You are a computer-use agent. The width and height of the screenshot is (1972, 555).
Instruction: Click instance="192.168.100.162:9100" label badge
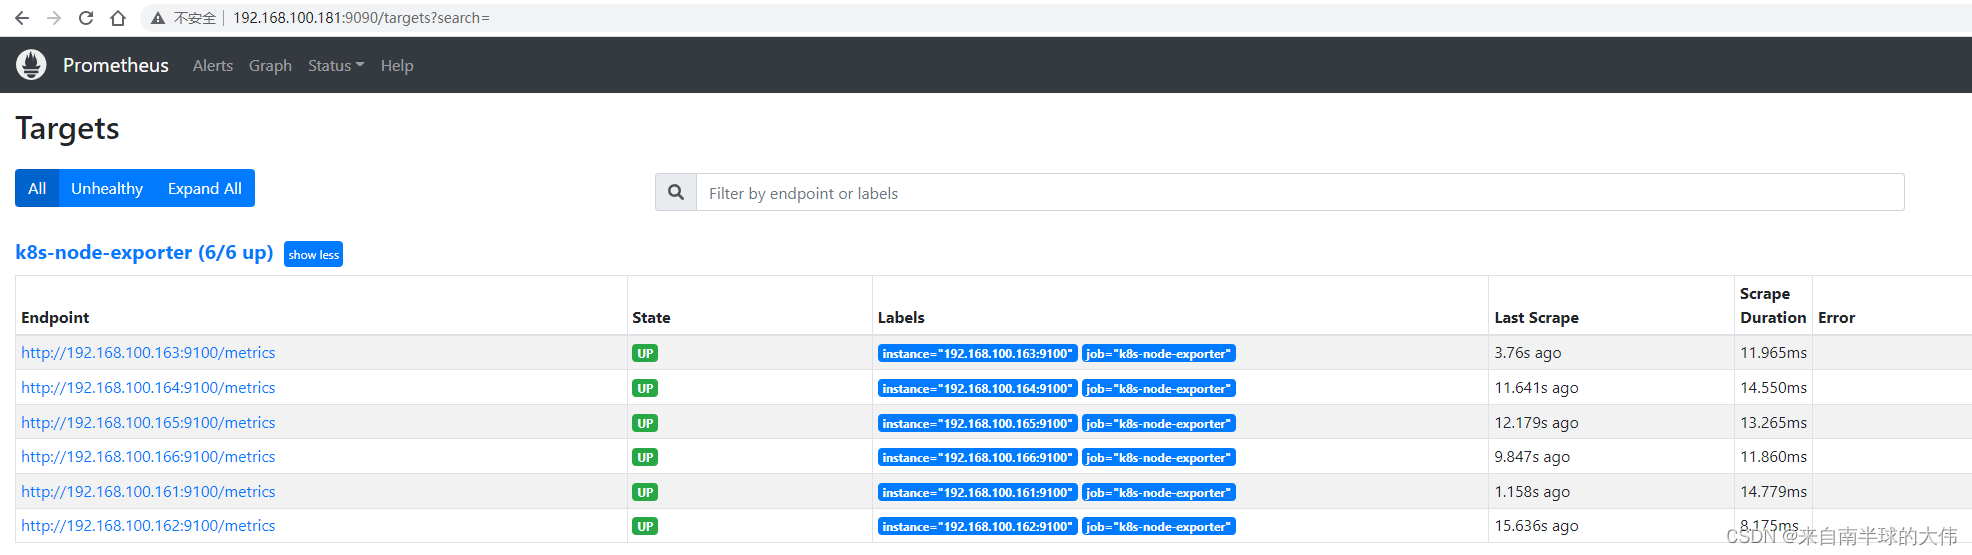coord(977,526)
